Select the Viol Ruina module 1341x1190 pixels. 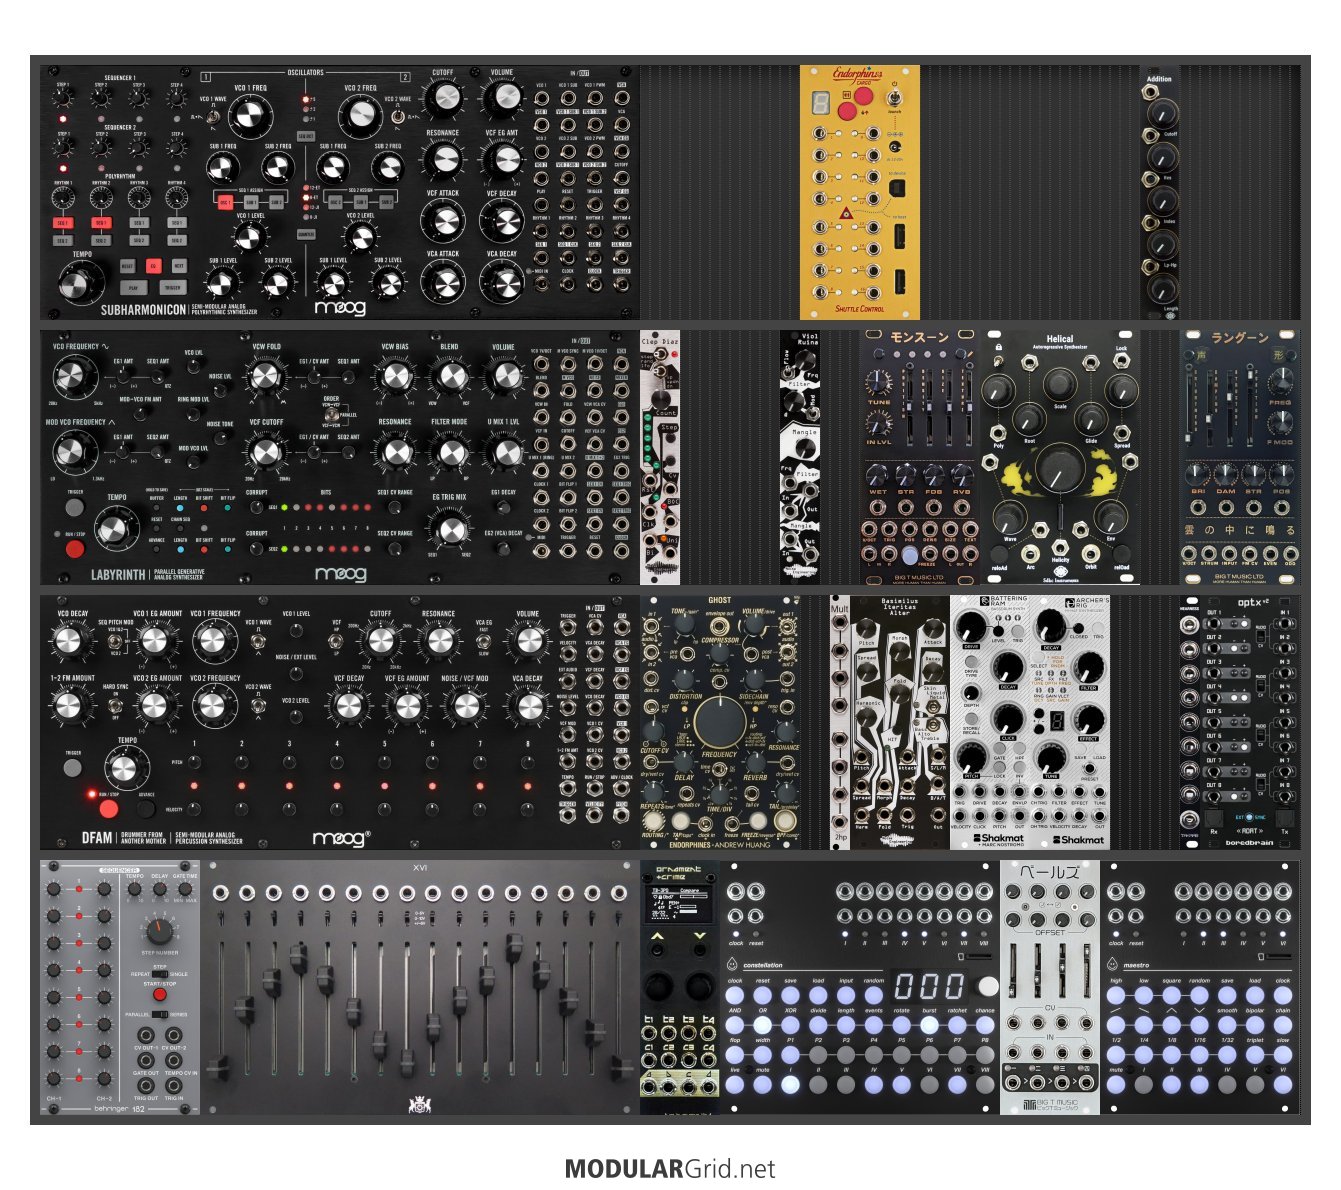tap(800, 457)
